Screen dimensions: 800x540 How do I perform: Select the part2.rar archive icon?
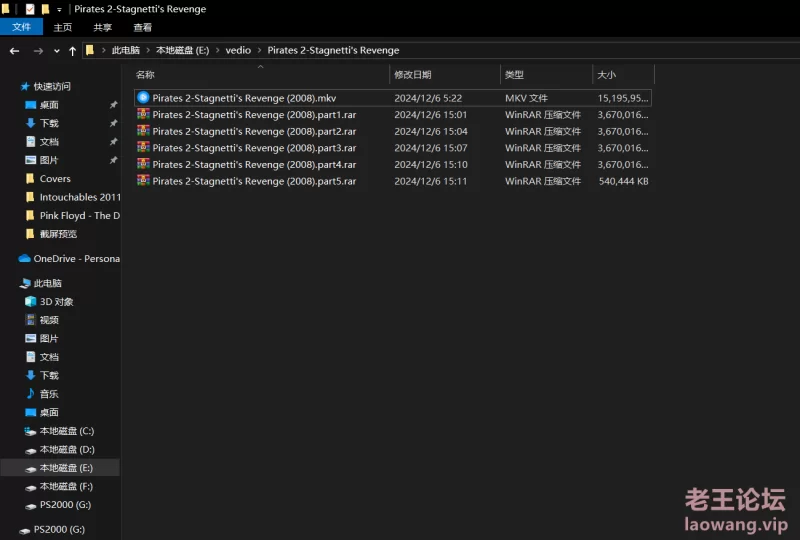click(143, 131)
